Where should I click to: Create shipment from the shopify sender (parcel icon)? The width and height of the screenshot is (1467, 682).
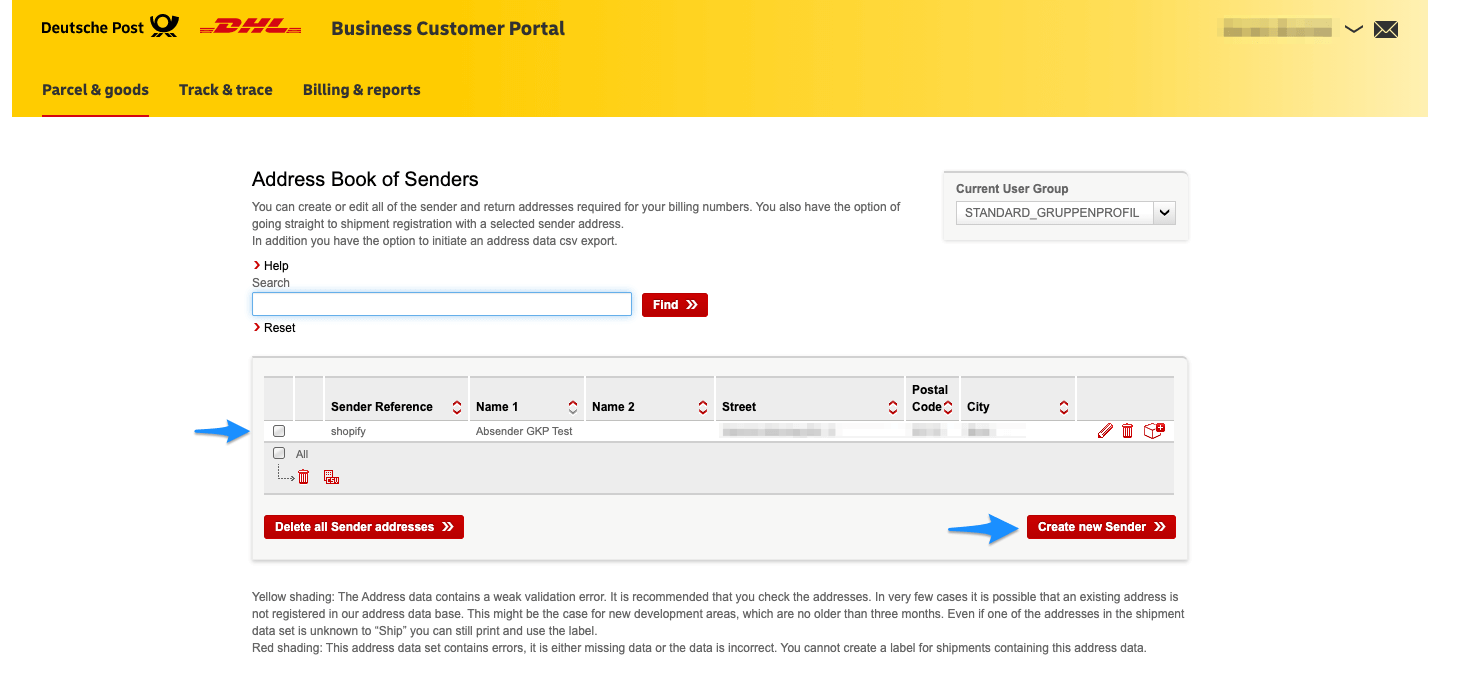point(1154,431)
